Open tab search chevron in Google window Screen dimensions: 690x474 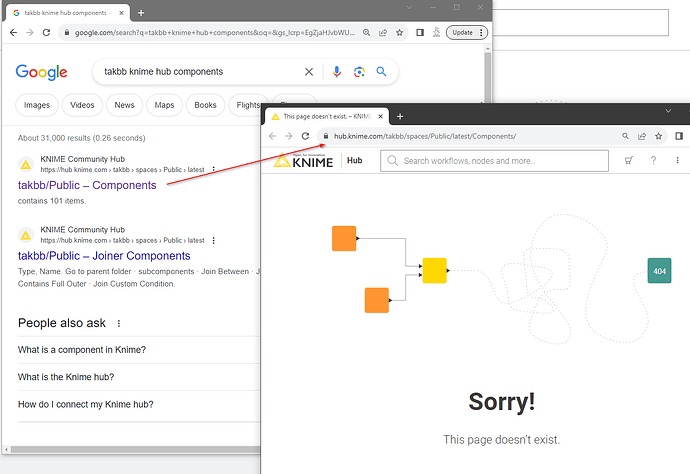409,7
